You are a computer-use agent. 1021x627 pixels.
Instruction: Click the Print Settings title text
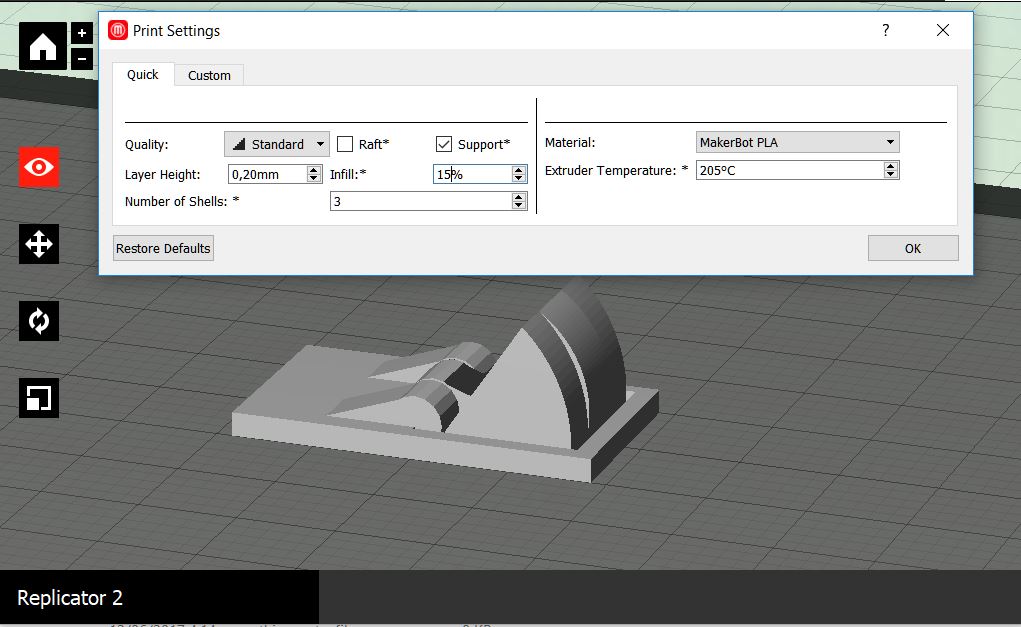pyautogui.click(x=176, y=31)
